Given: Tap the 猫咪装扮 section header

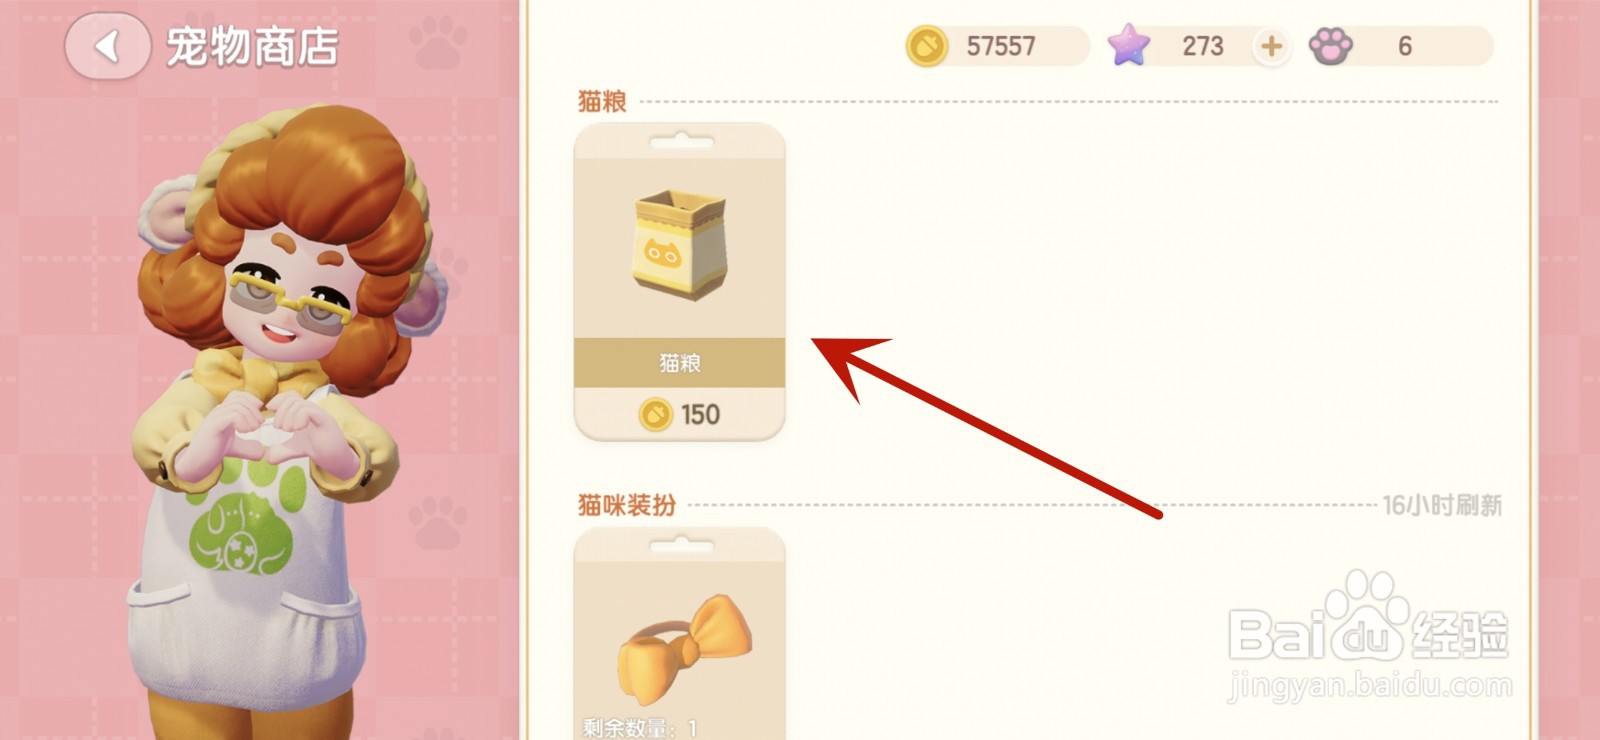Looking at the screenshot, I should pos(627,505).
